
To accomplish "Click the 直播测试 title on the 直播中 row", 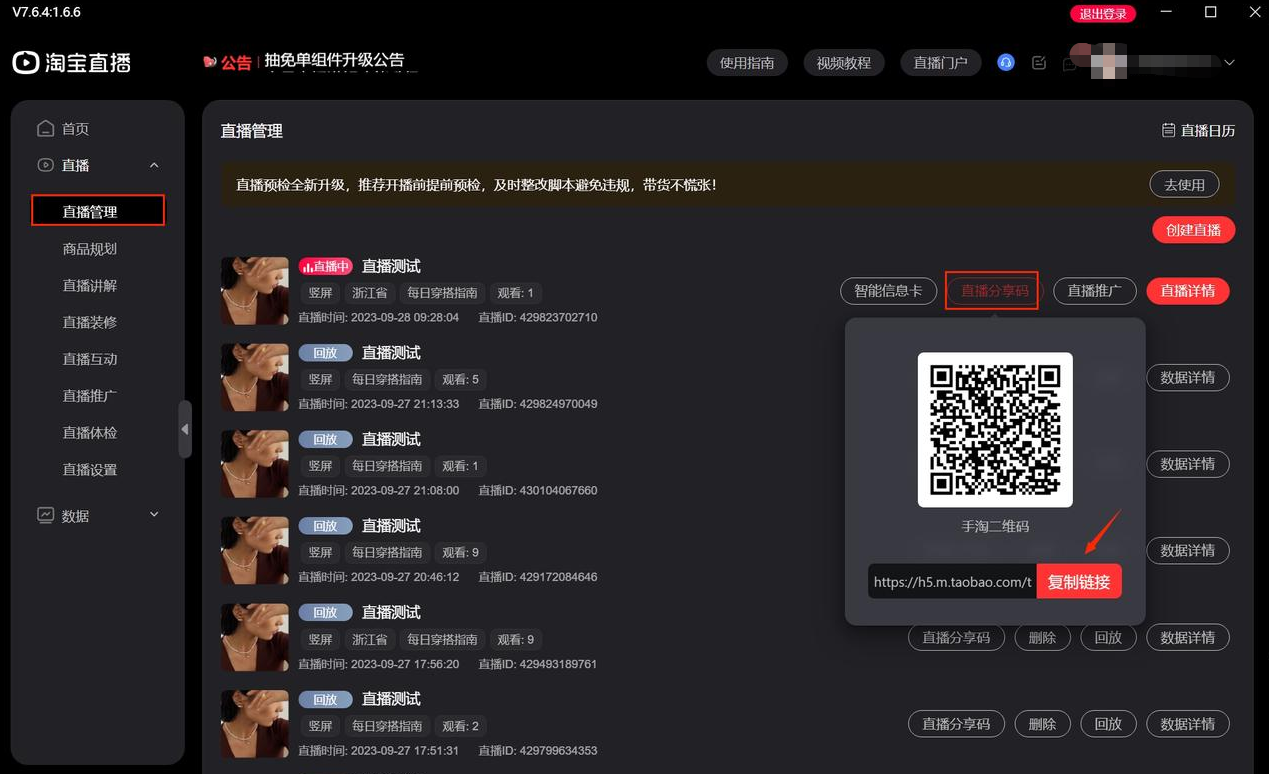I will point(391,266).
